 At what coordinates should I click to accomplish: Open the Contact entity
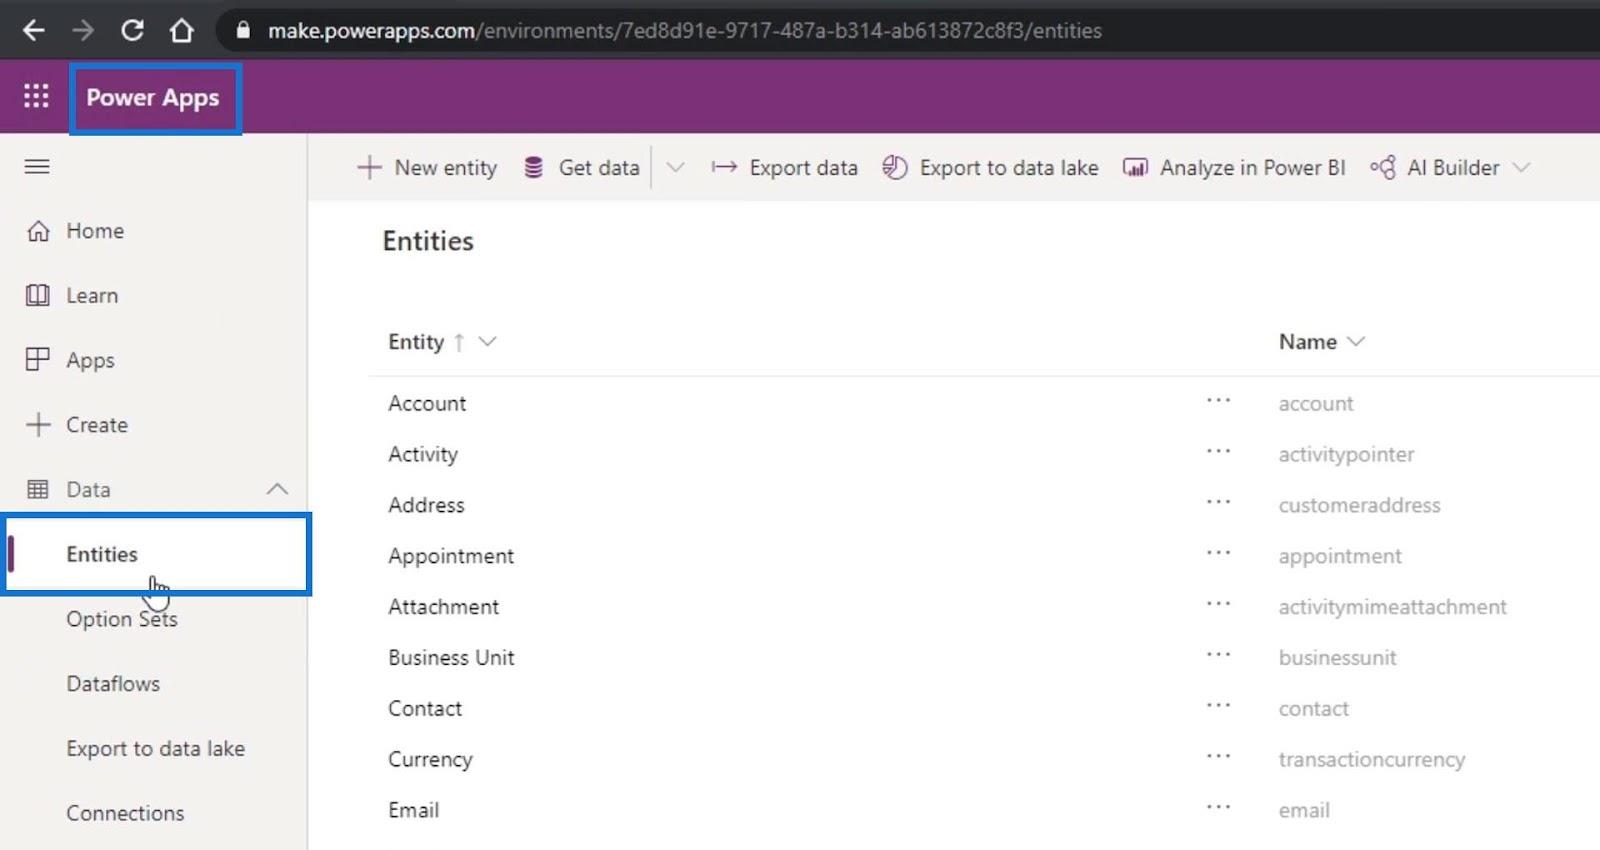(425, 708)
